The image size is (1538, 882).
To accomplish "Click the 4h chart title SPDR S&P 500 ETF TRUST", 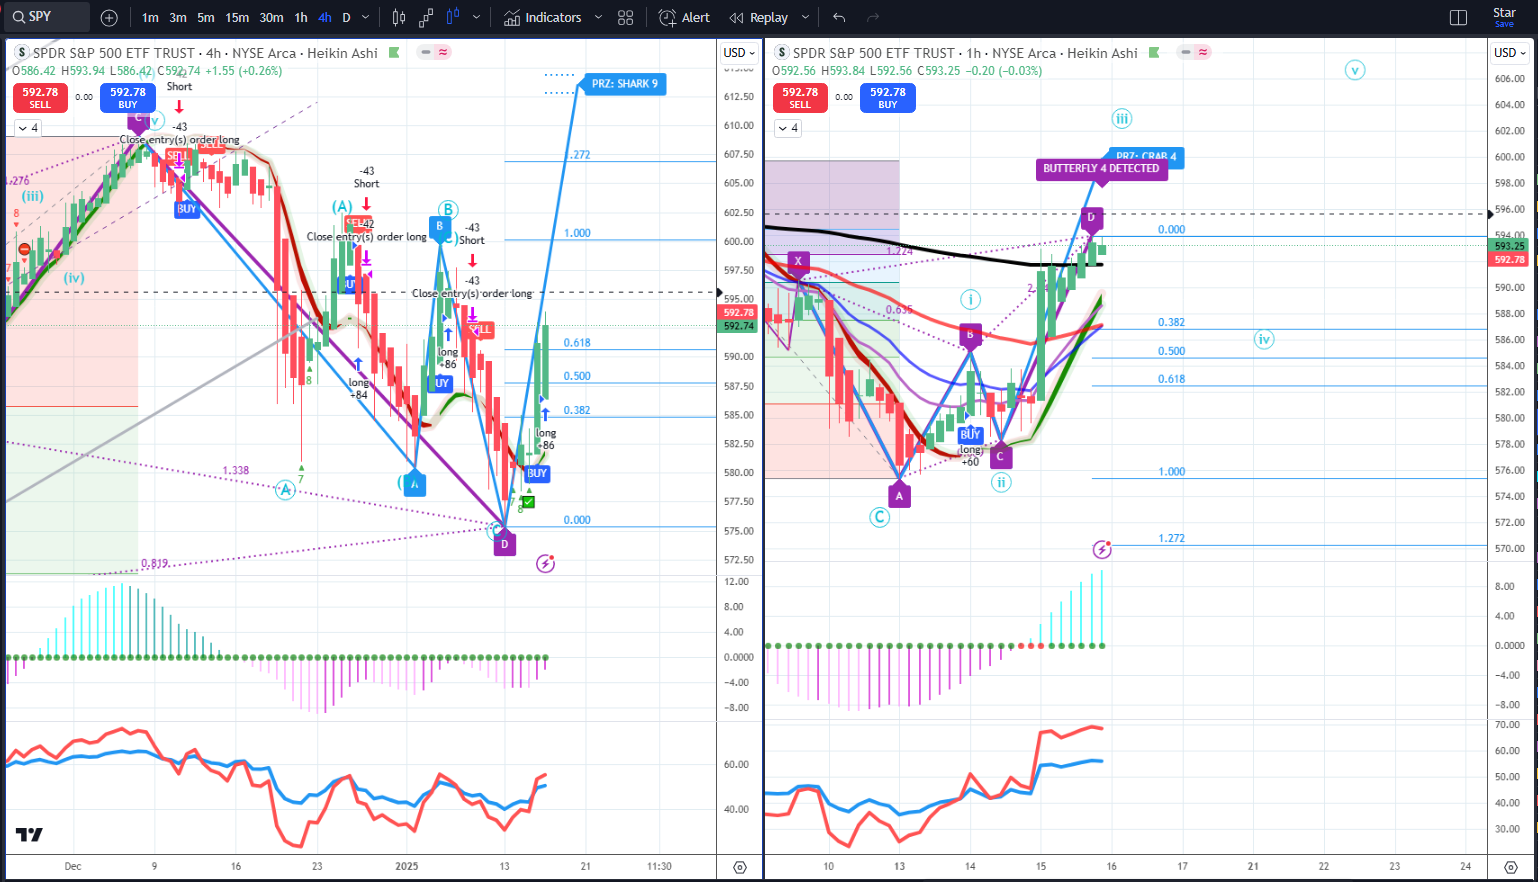I will [x=114, y=53].
